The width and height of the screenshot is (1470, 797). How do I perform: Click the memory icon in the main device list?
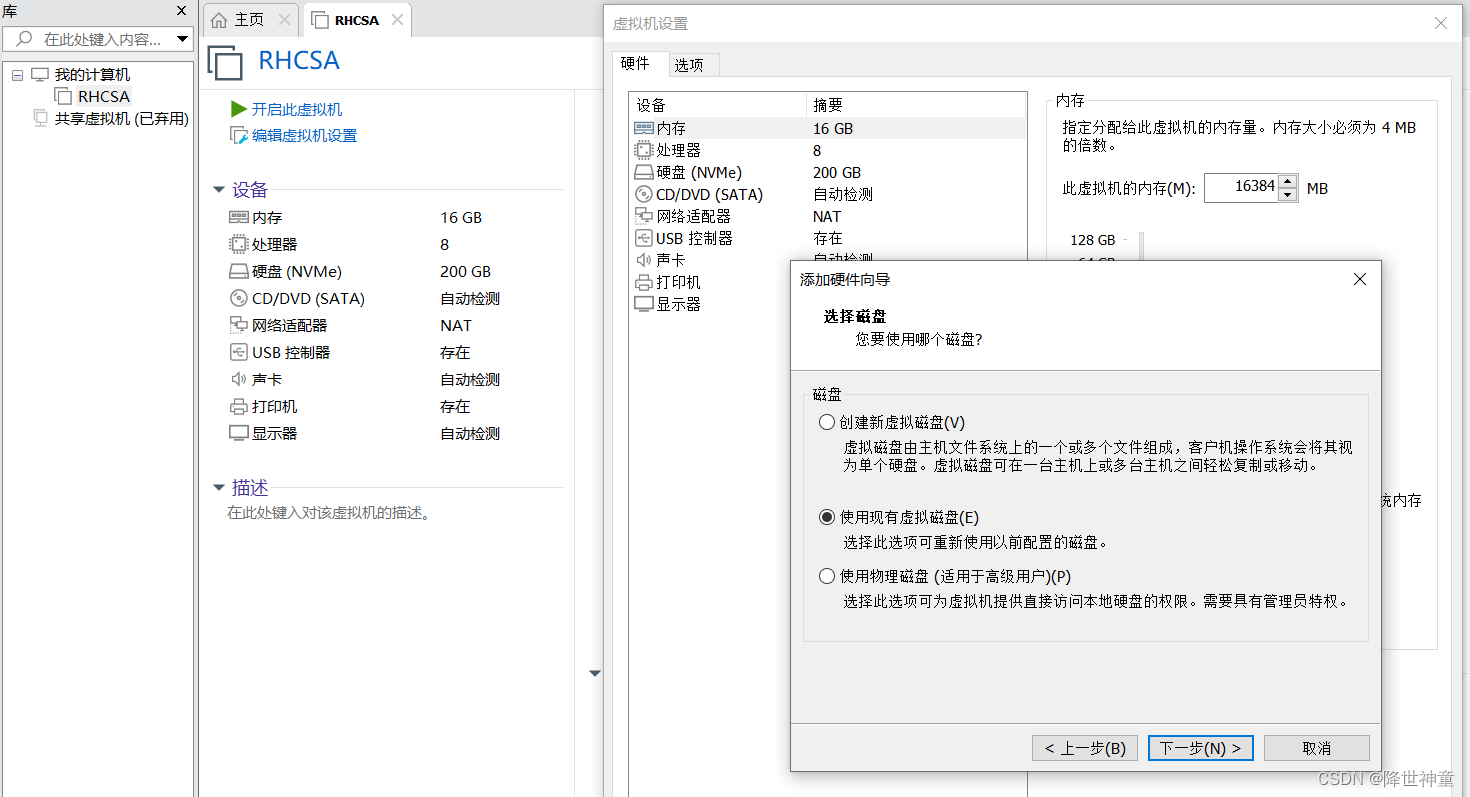pyautogui.click(x=238, y=217)
